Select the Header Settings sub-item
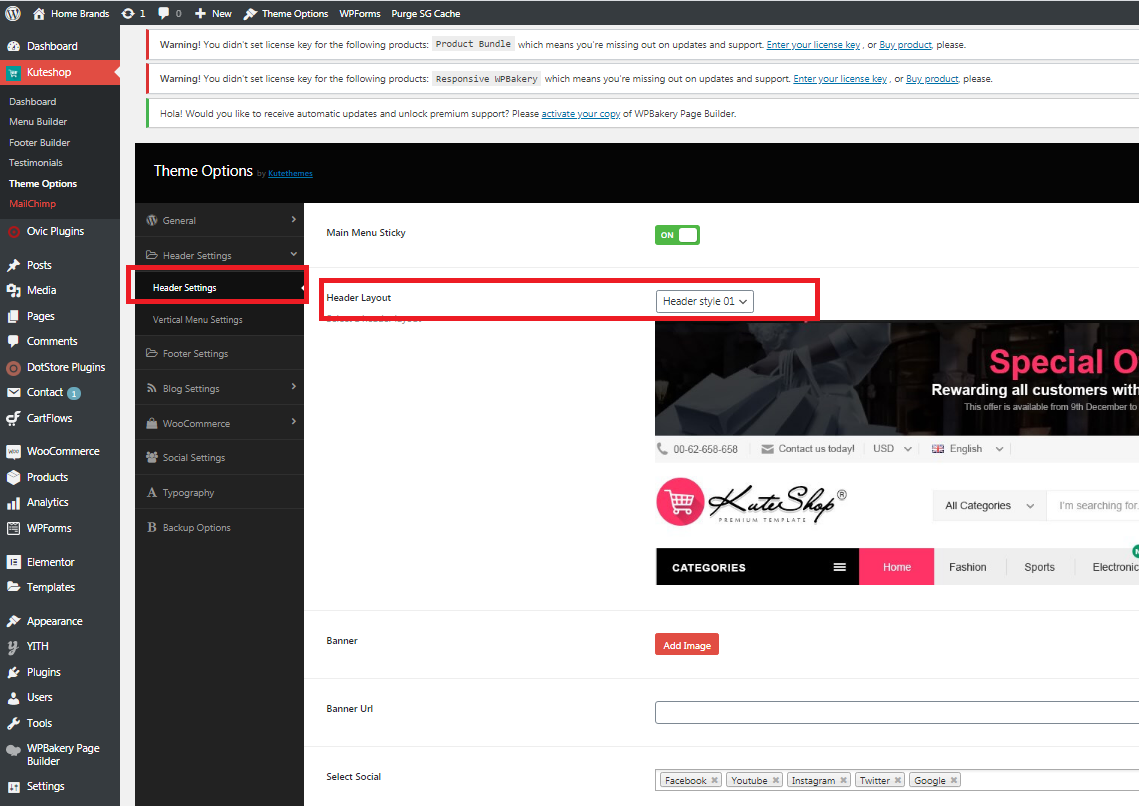The width and height of the screenshot is (1139, 806). coord(219,288)
